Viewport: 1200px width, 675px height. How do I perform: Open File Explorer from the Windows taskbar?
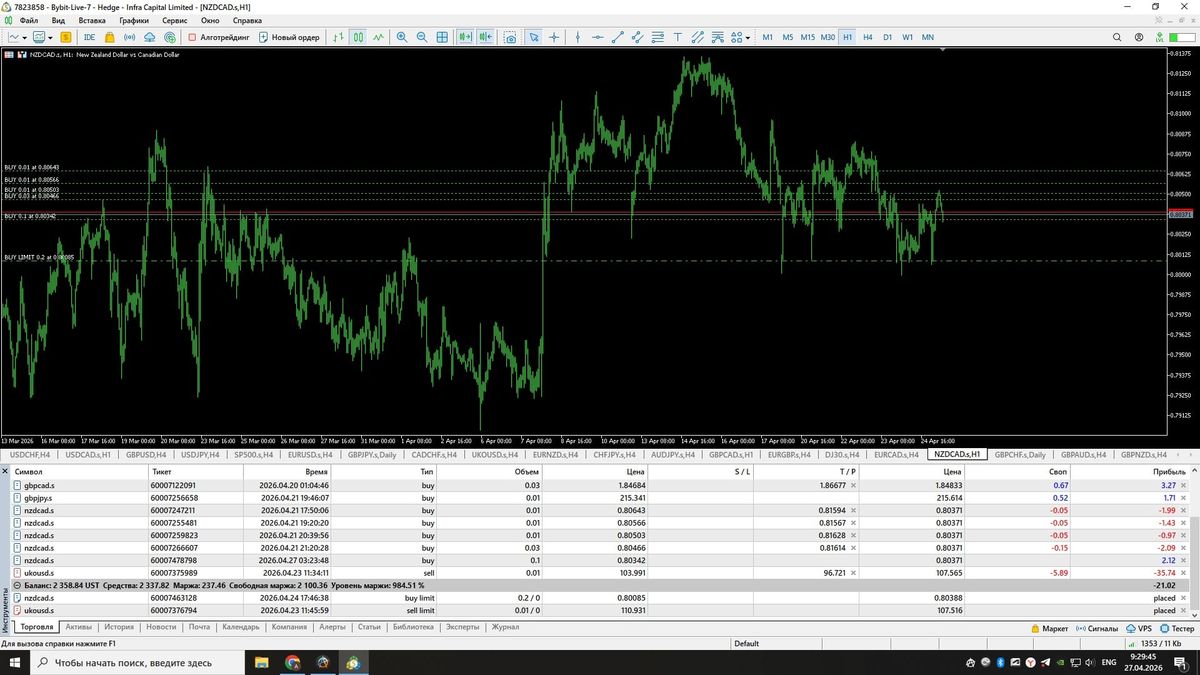pyautogui.click(x=262, y=662)
